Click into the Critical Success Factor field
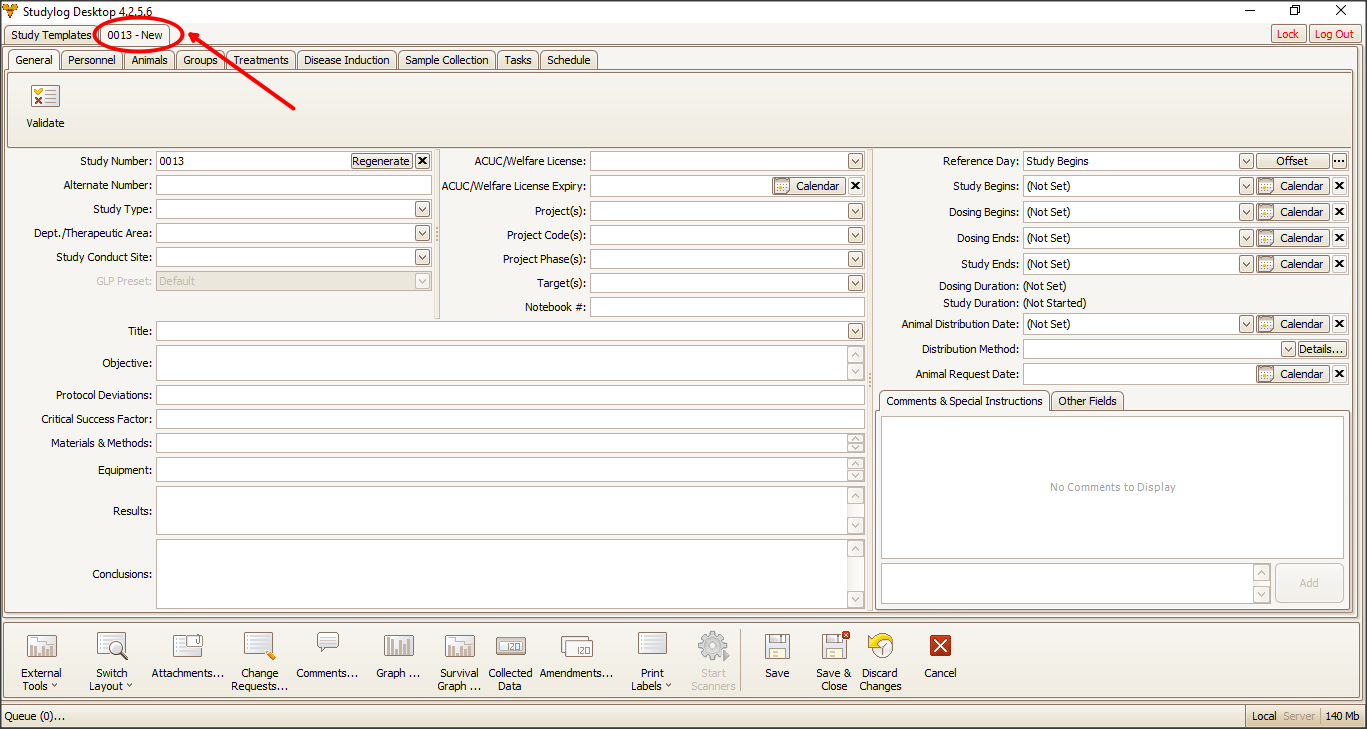This screenshot has height=729, width=1367. [510, 419]
